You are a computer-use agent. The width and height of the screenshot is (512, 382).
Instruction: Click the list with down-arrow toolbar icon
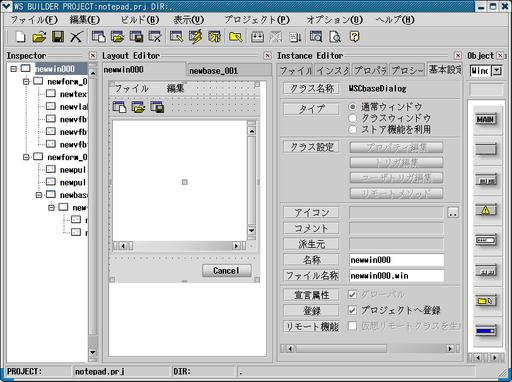[295, 37]
